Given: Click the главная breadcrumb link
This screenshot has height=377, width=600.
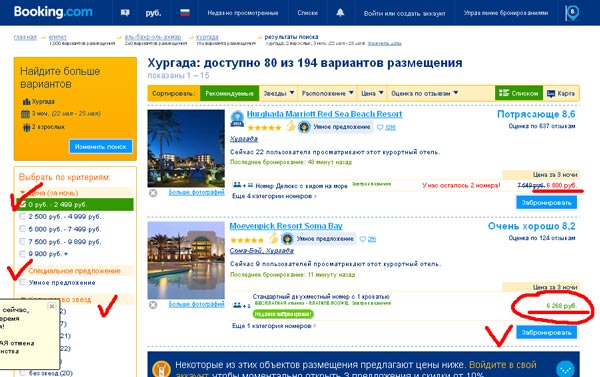Looking at the screenshot, I should click(x=25, y=37).
